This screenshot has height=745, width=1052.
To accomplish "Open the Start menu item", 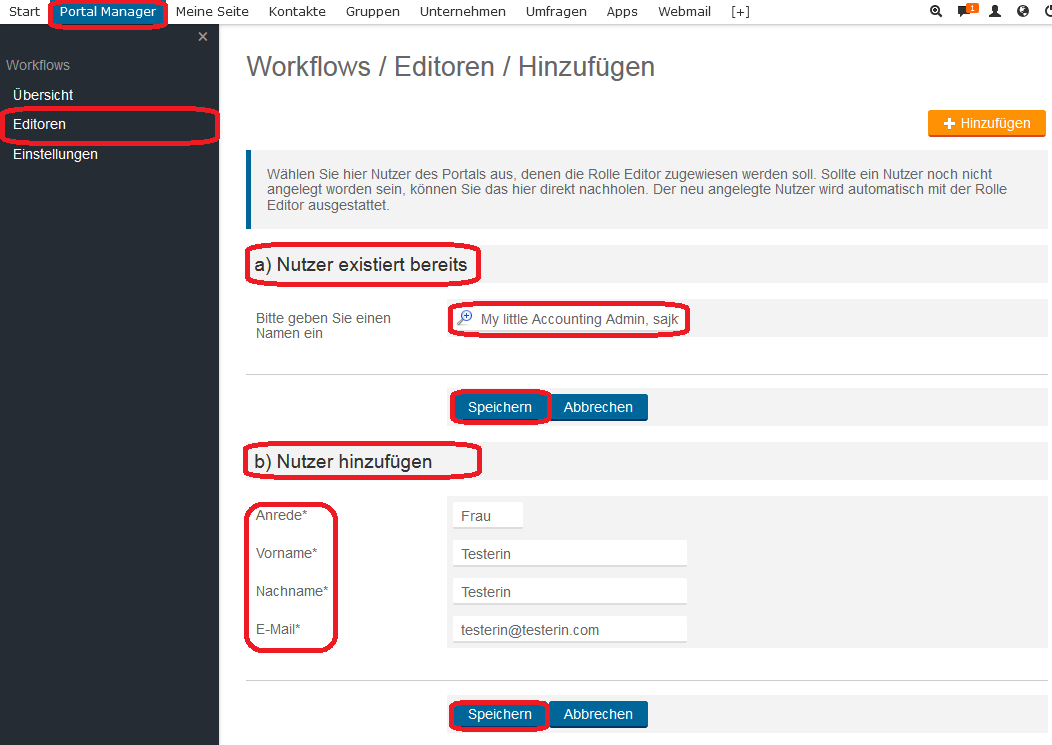I will [24, 11].
